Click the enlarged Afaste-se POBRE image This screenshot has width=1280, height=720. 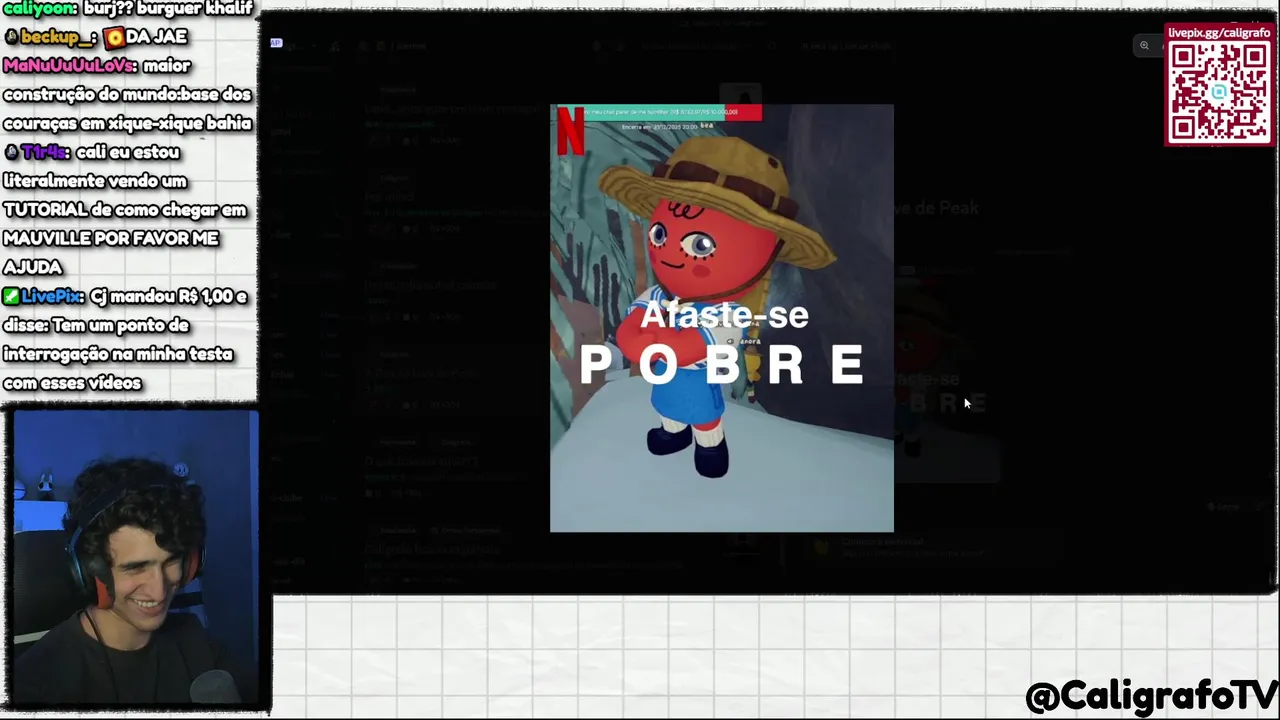(721, 318)
